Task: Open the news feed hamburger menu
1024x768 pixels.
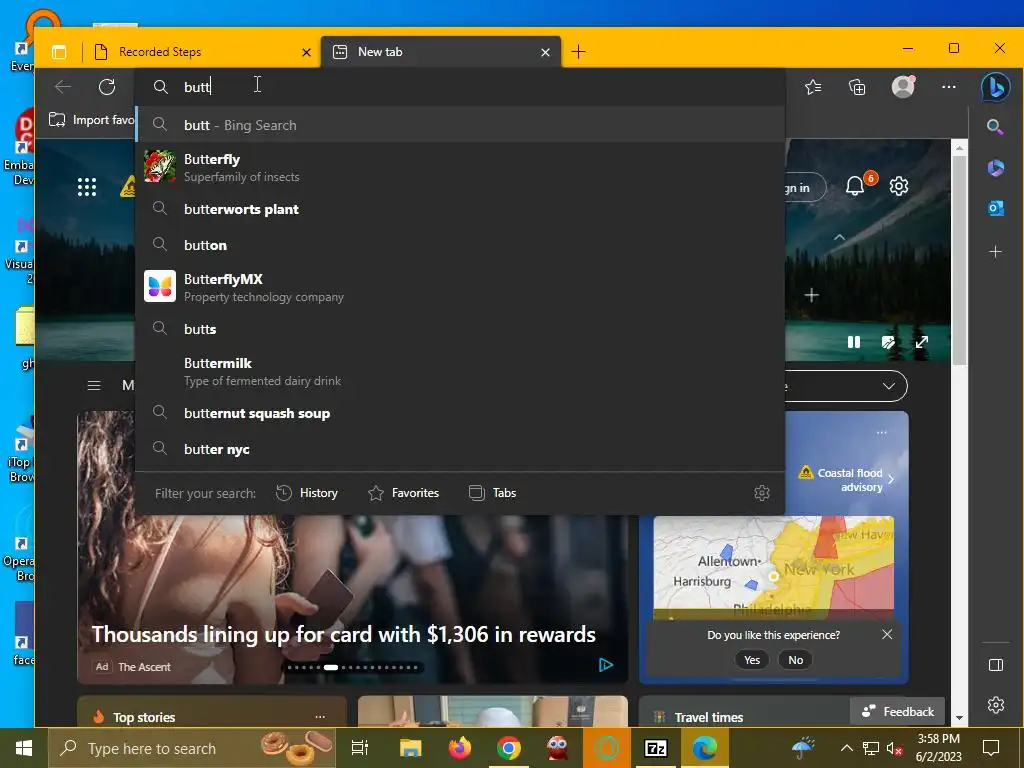Action: coord(94,385)
